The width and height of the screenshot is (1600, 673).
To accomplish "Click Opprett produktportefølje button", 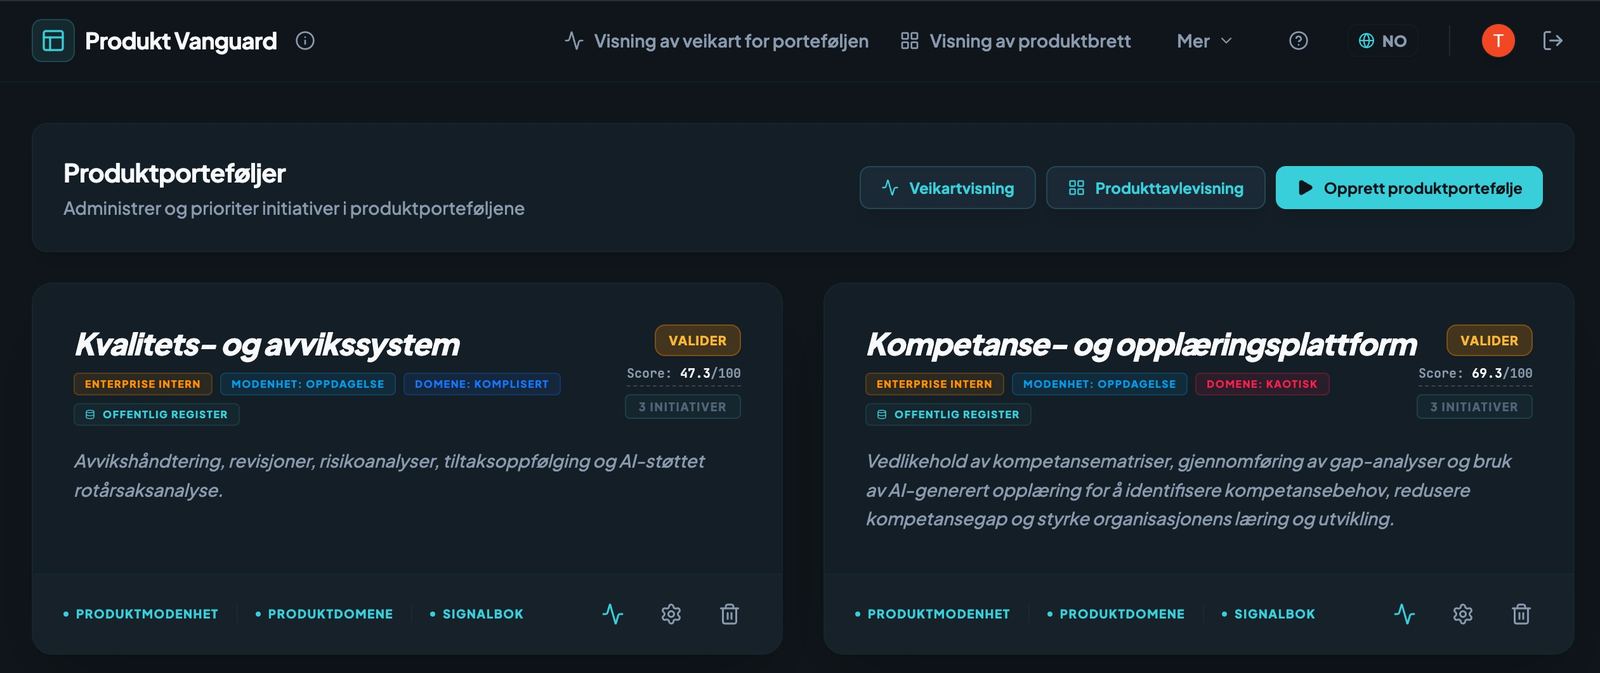I will (x=1409, y=188).
